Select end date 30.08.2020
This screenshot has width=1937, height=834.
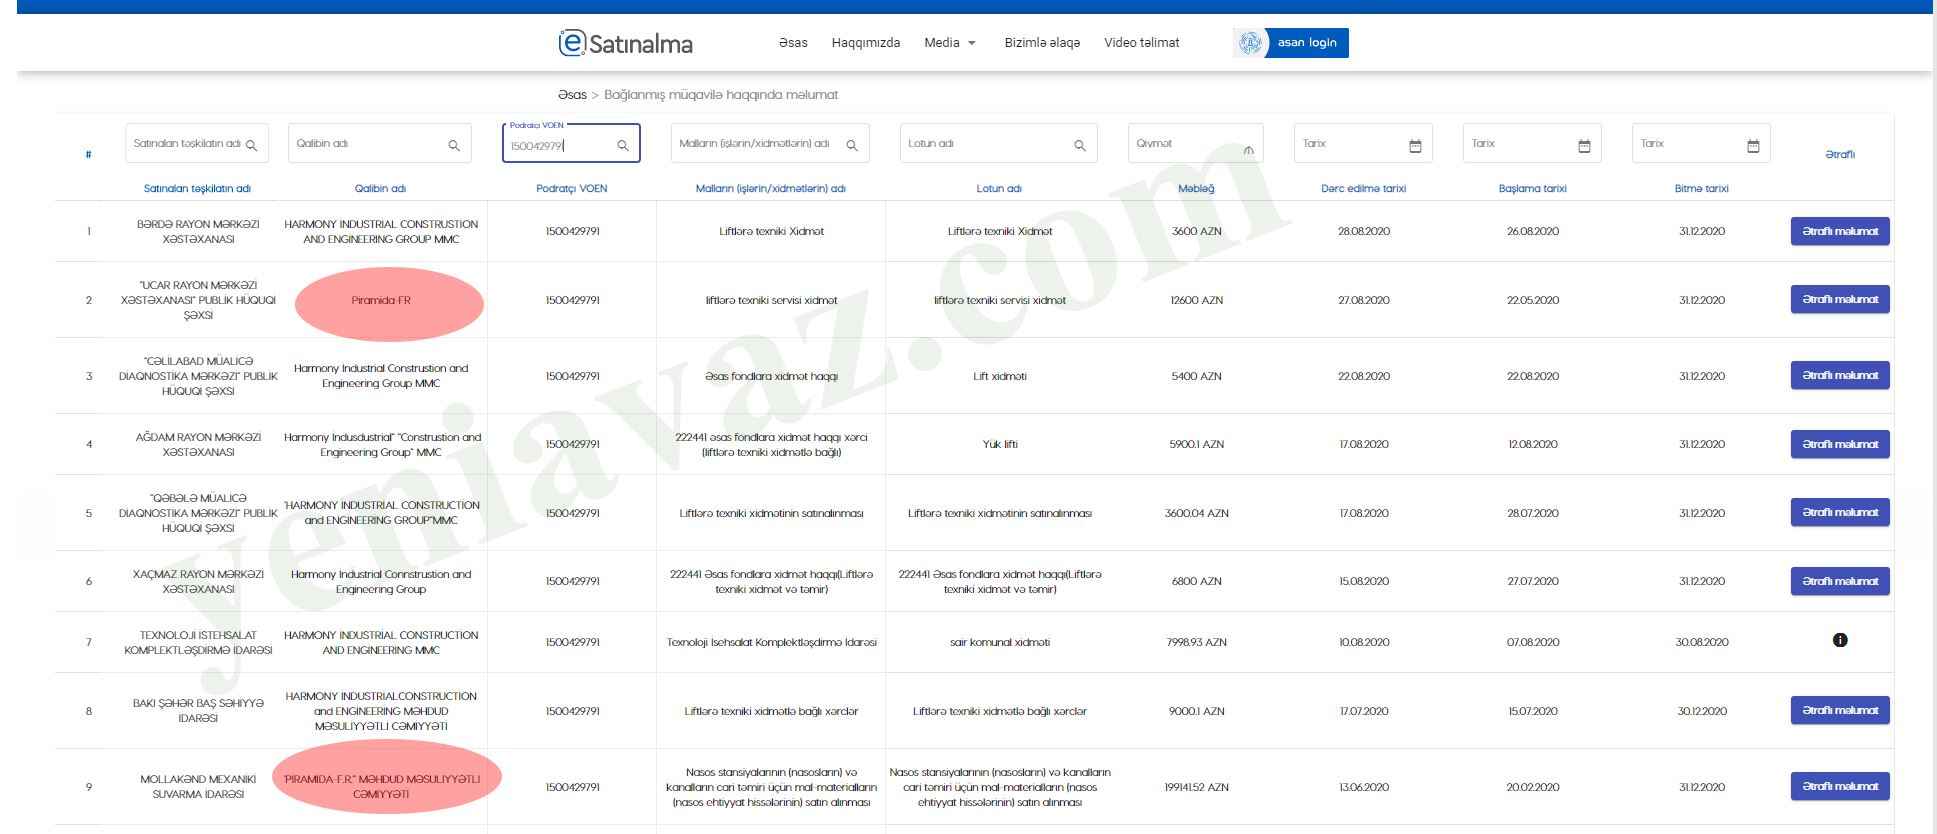tap(1701, 642)
